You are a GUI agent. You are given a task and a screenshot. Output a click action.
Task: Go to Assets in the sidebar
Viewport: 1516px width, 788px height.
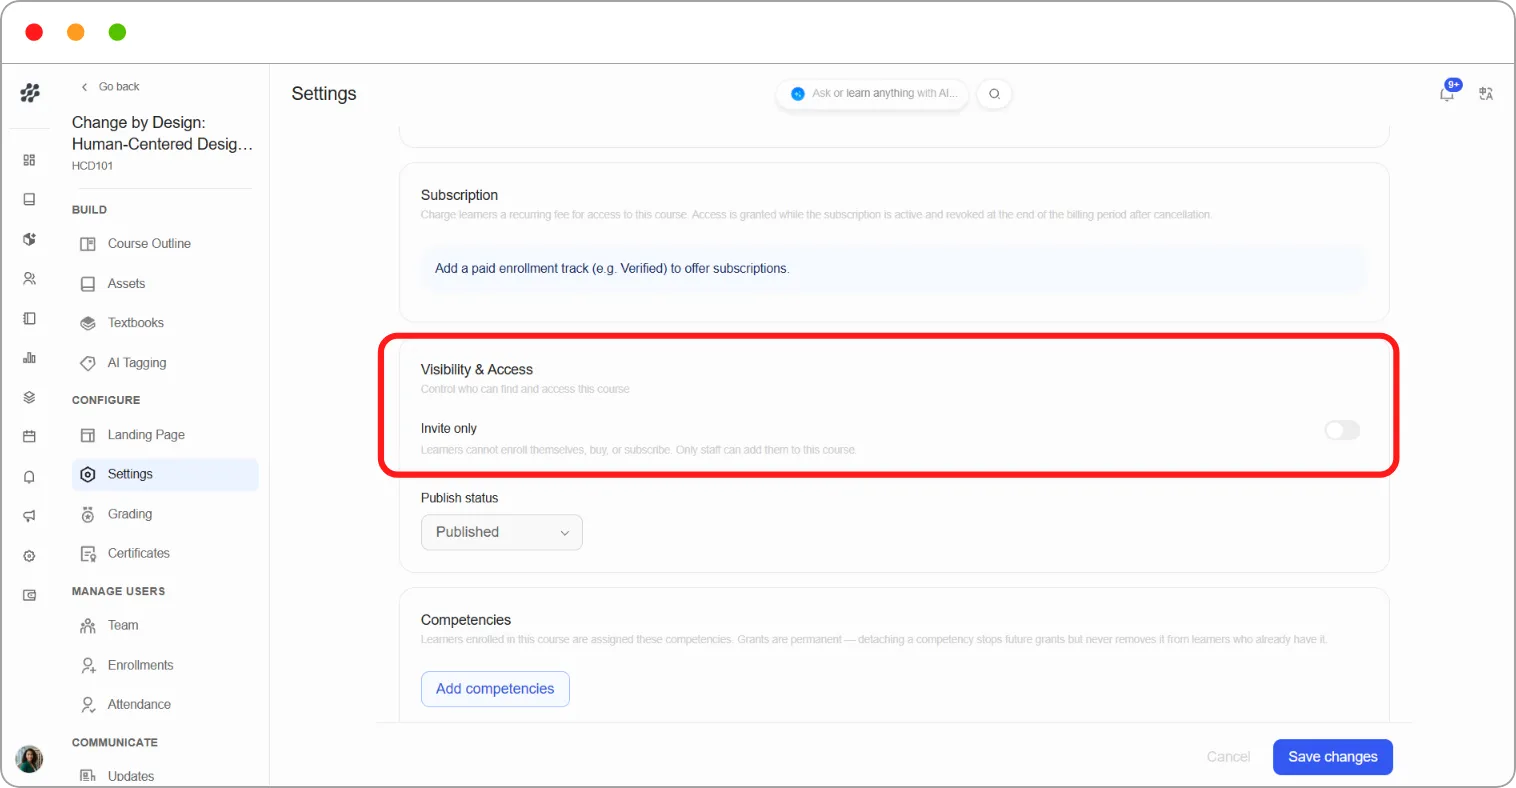165,284
